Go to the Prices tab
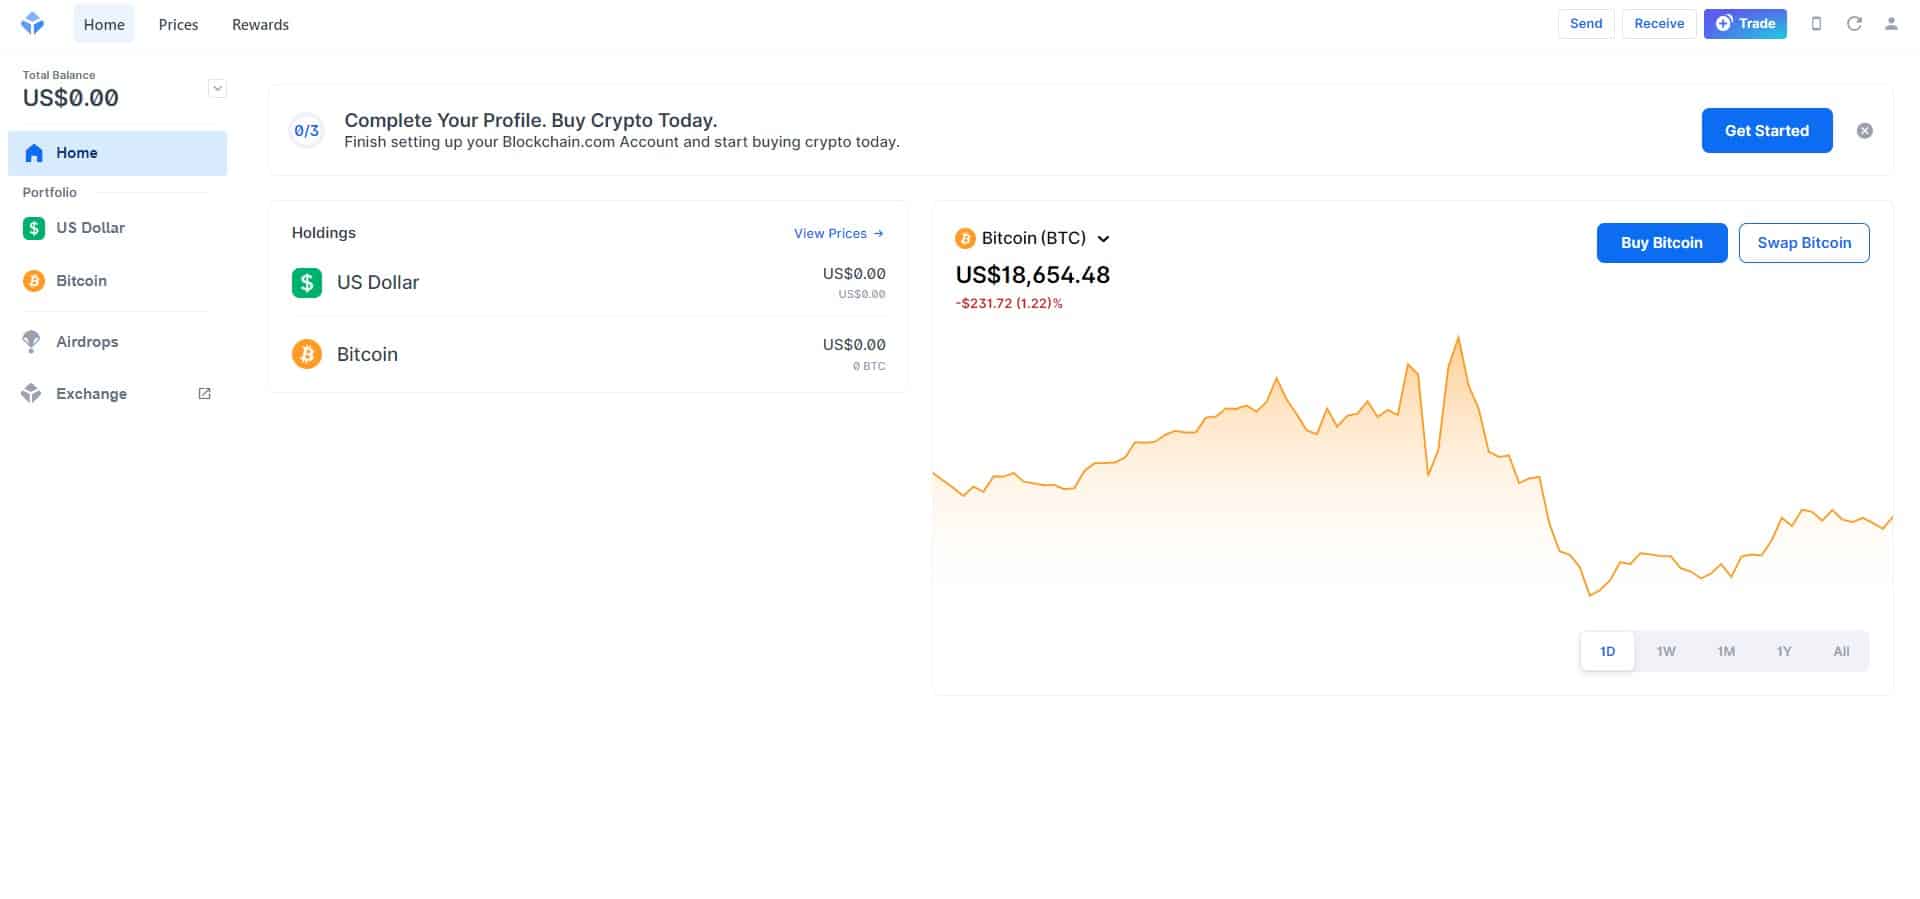Screen dimensions: 1920x899 point(178,24)
